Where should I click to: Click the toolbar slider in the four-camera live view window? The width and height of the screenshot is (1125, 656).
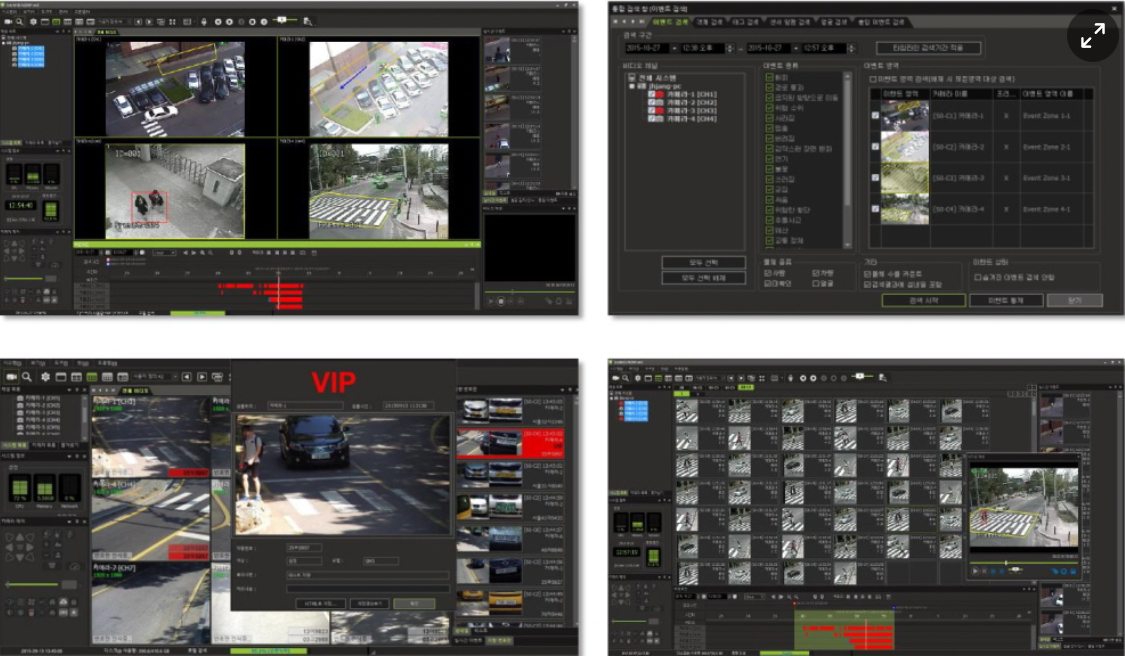[283, 20]
